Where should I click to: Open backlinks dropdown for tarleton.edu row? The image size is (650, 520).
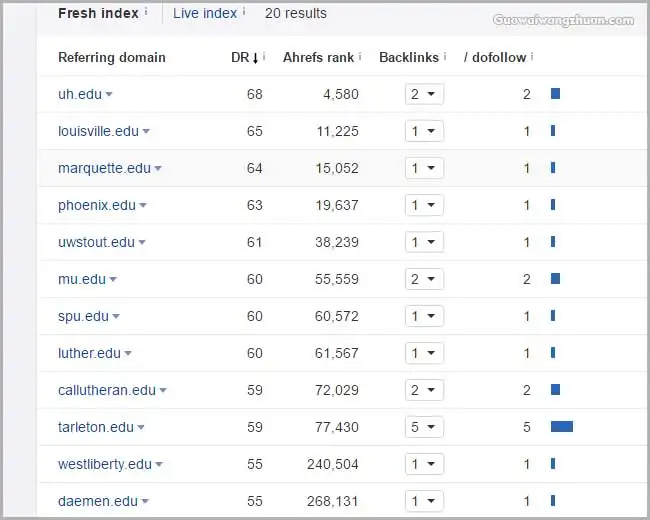click(x=424, y=427)
